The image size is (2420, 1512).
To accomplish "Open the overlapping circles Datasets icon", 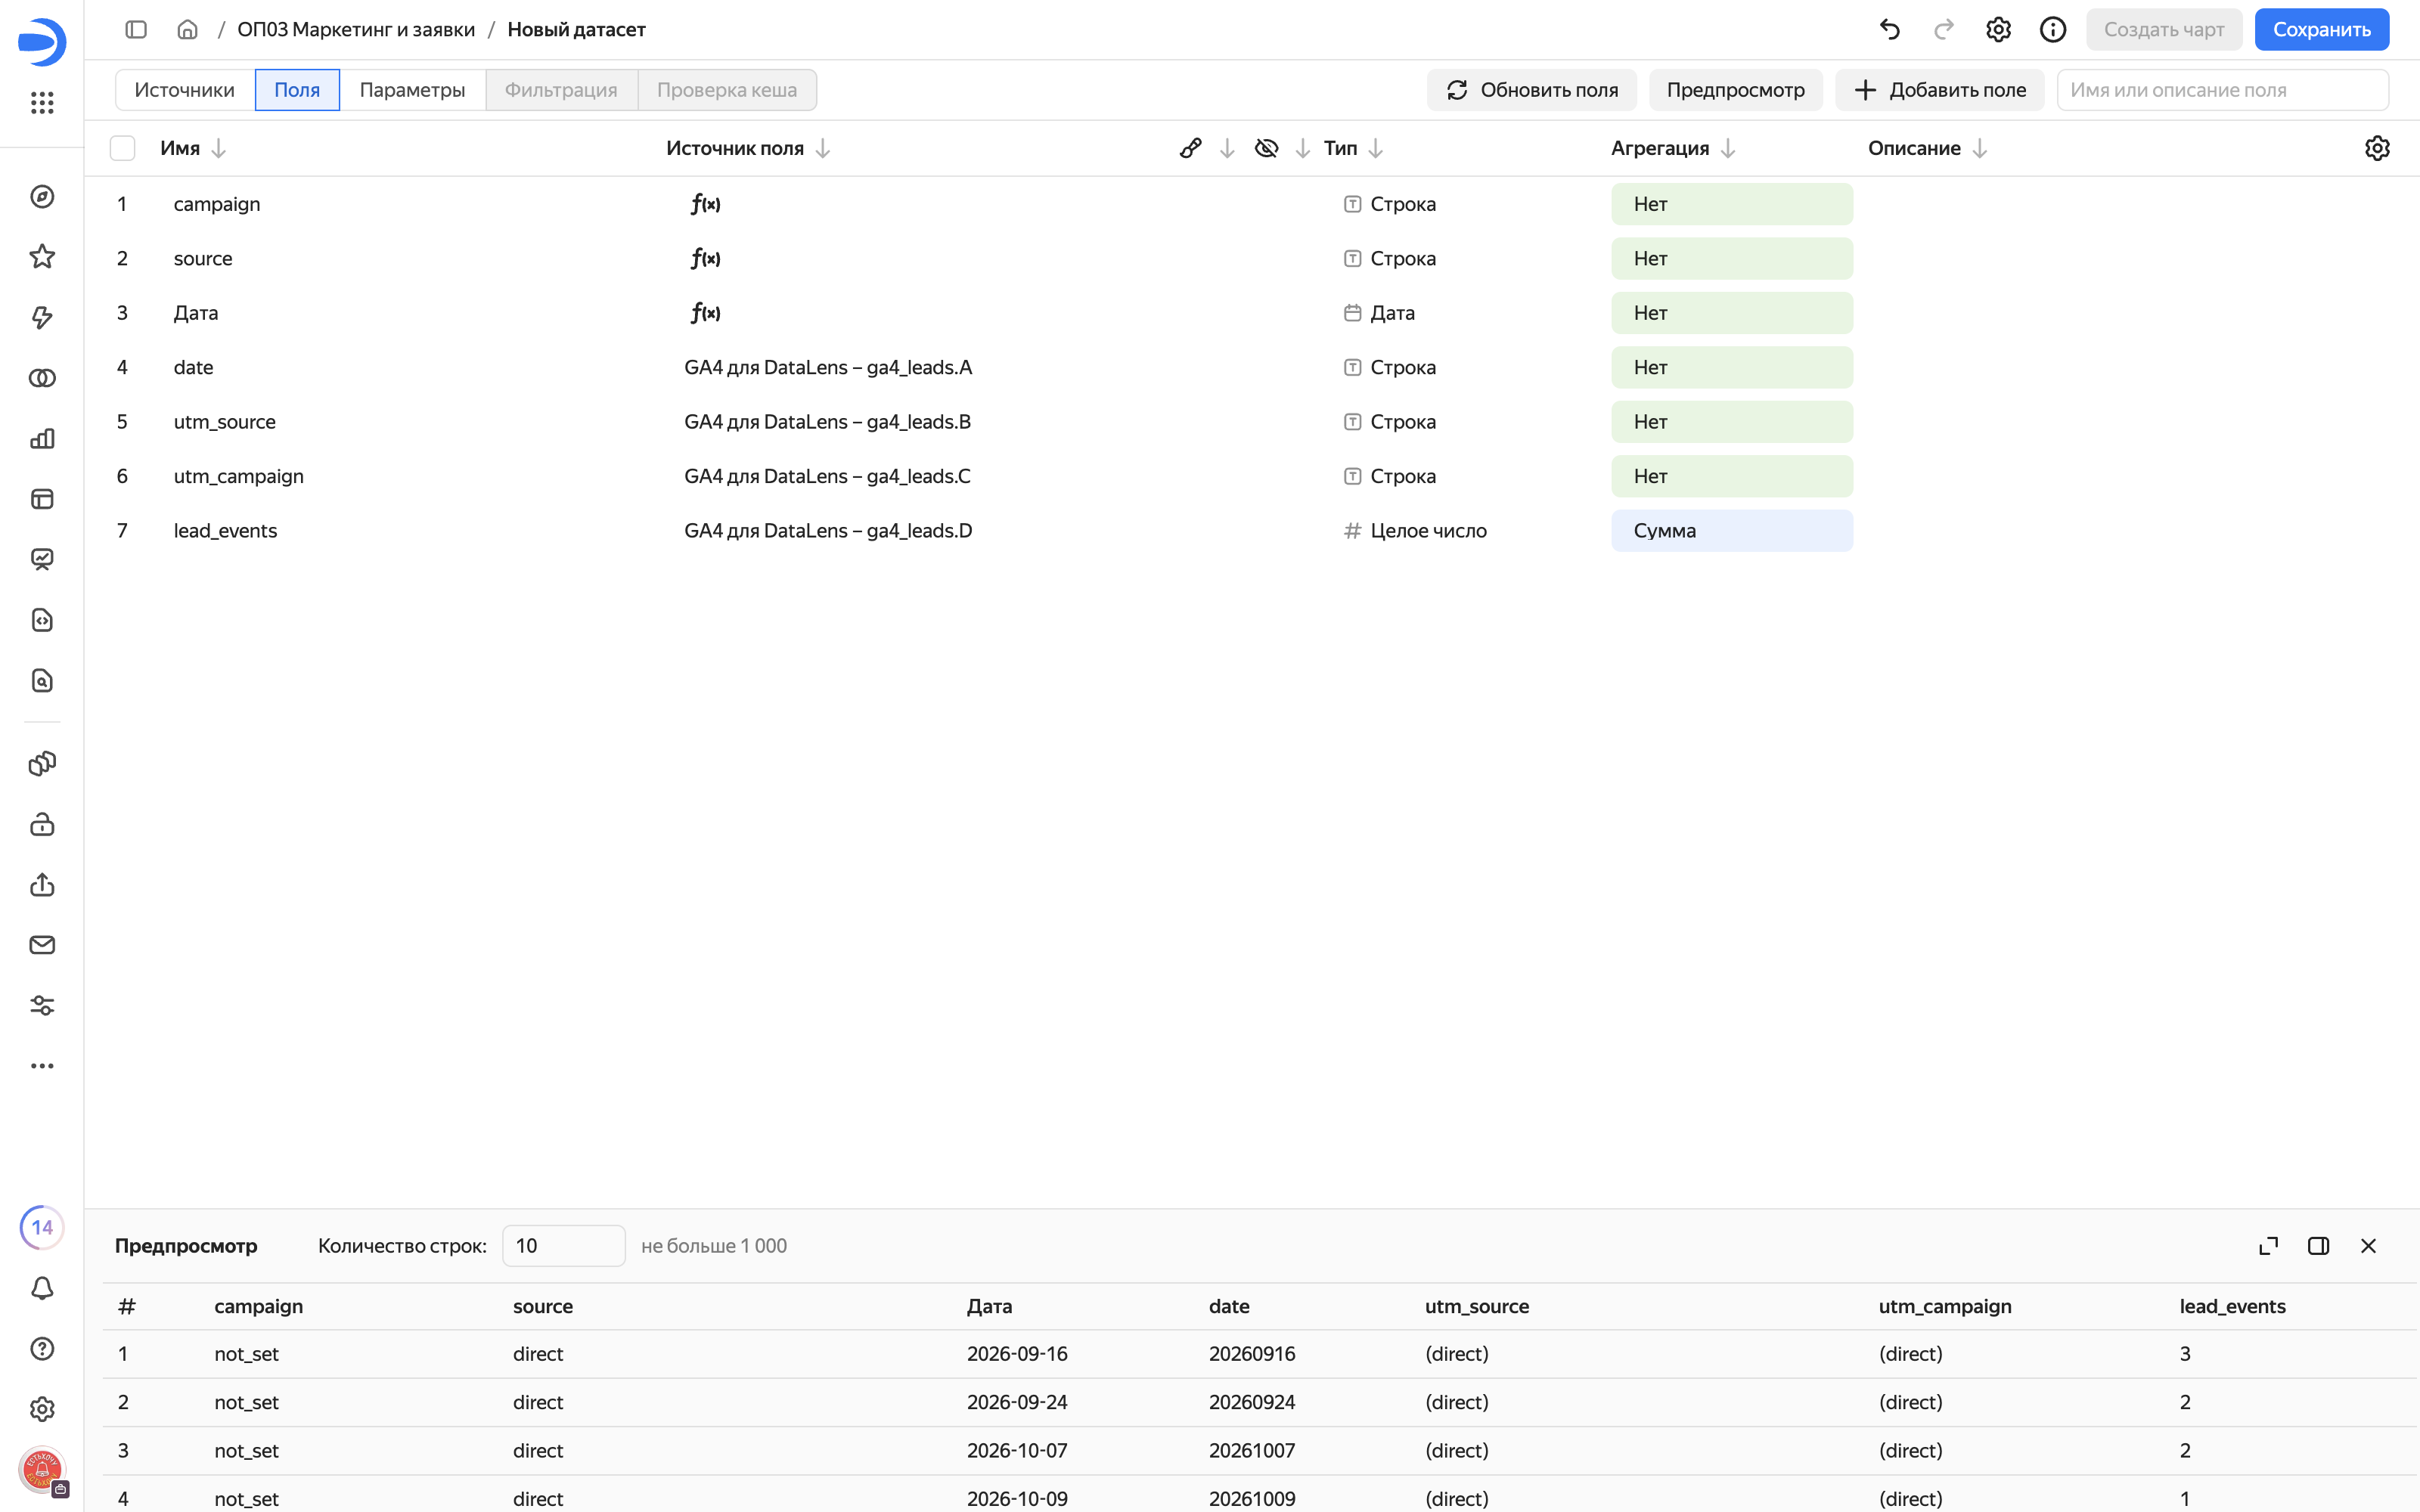I will click(42, 378).
